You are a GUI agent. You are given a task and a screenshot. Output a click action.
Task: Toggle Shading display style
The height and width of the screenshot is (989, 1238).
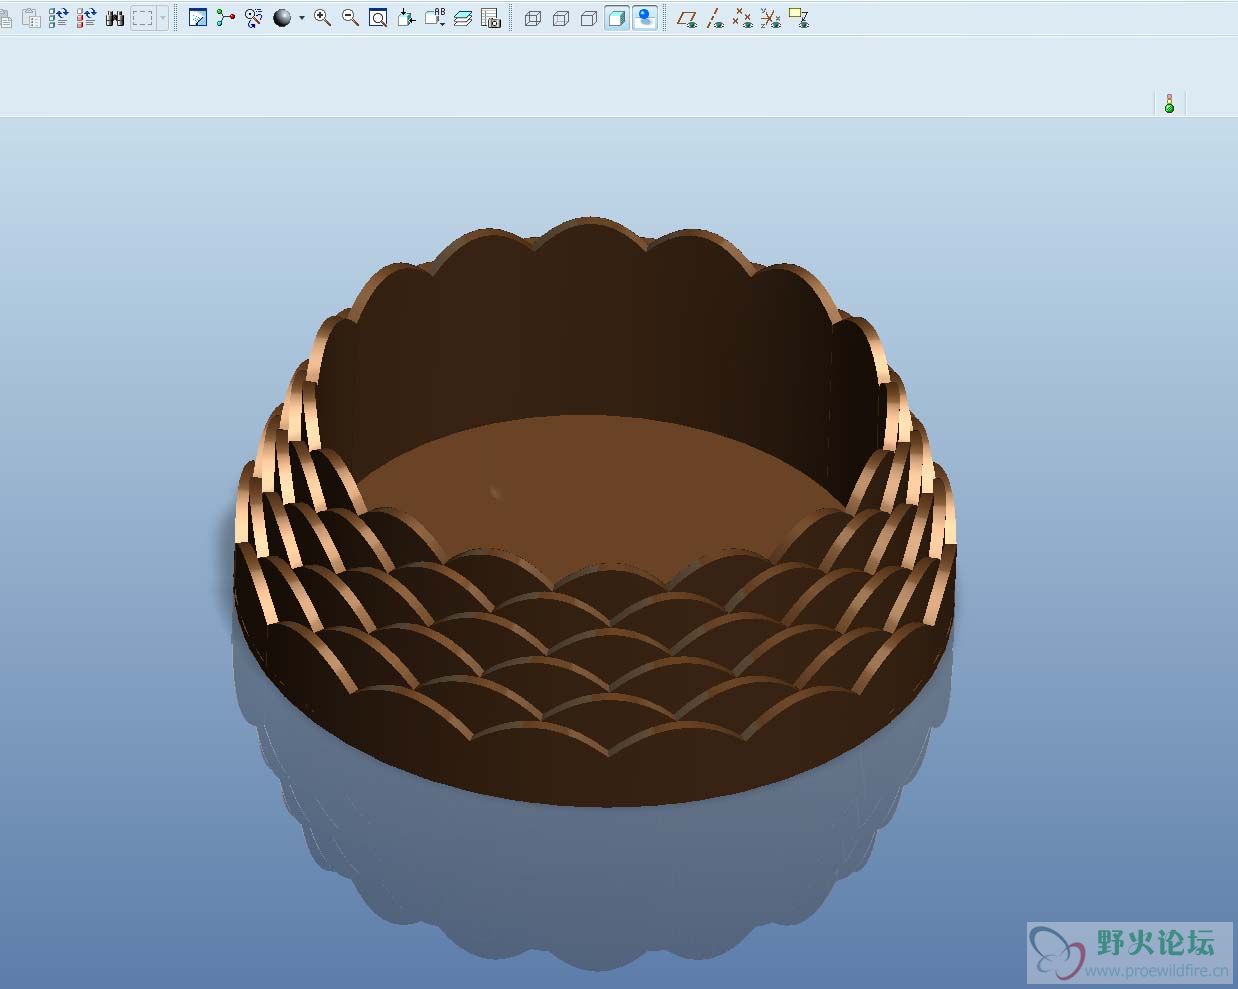[617, 18]
